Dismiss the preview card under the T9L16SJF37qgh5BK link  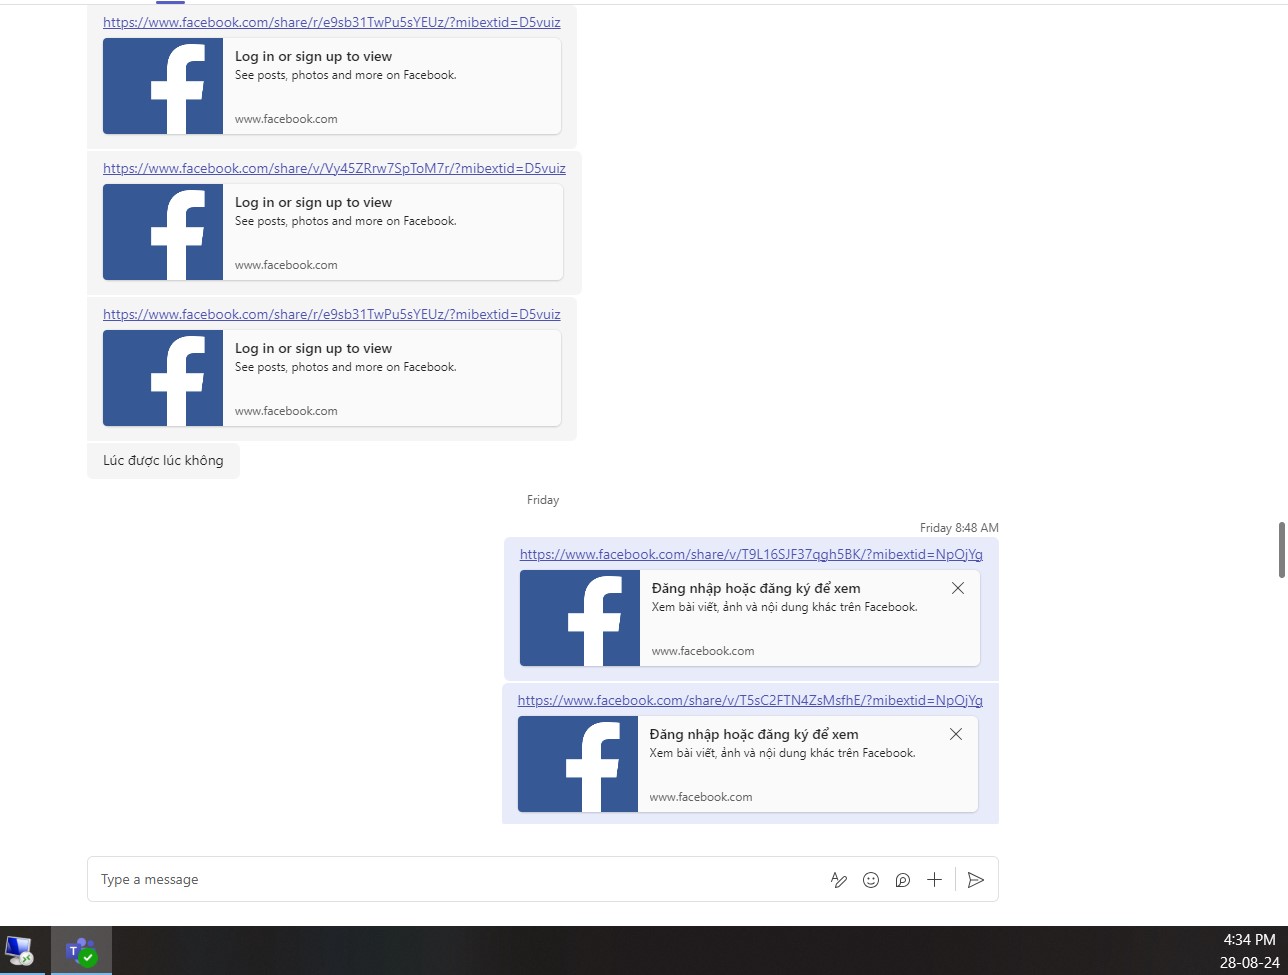point(958,588)
